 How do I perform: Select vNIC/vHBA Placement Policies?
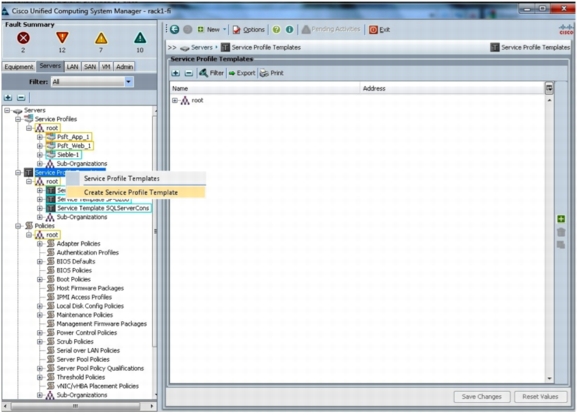(x=97, y=386)
